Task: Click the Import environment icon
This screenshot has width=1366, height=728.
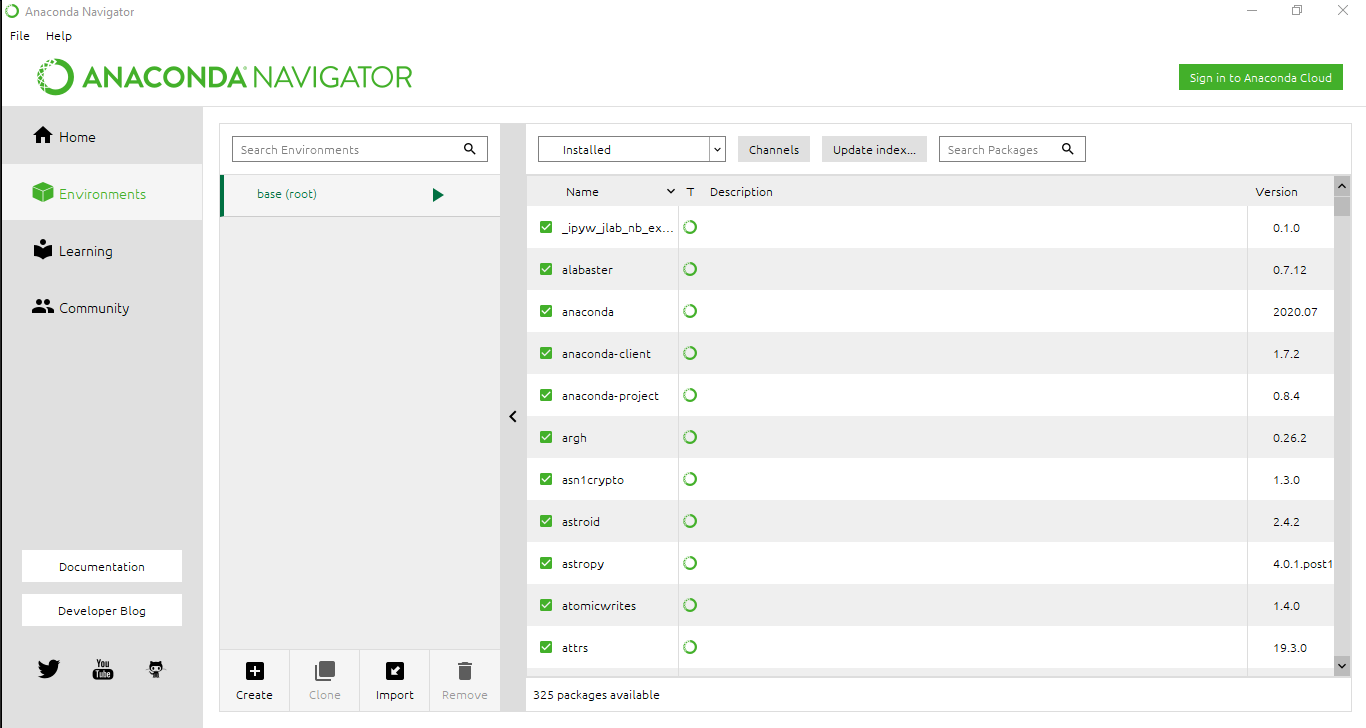Action: point(394,671)
